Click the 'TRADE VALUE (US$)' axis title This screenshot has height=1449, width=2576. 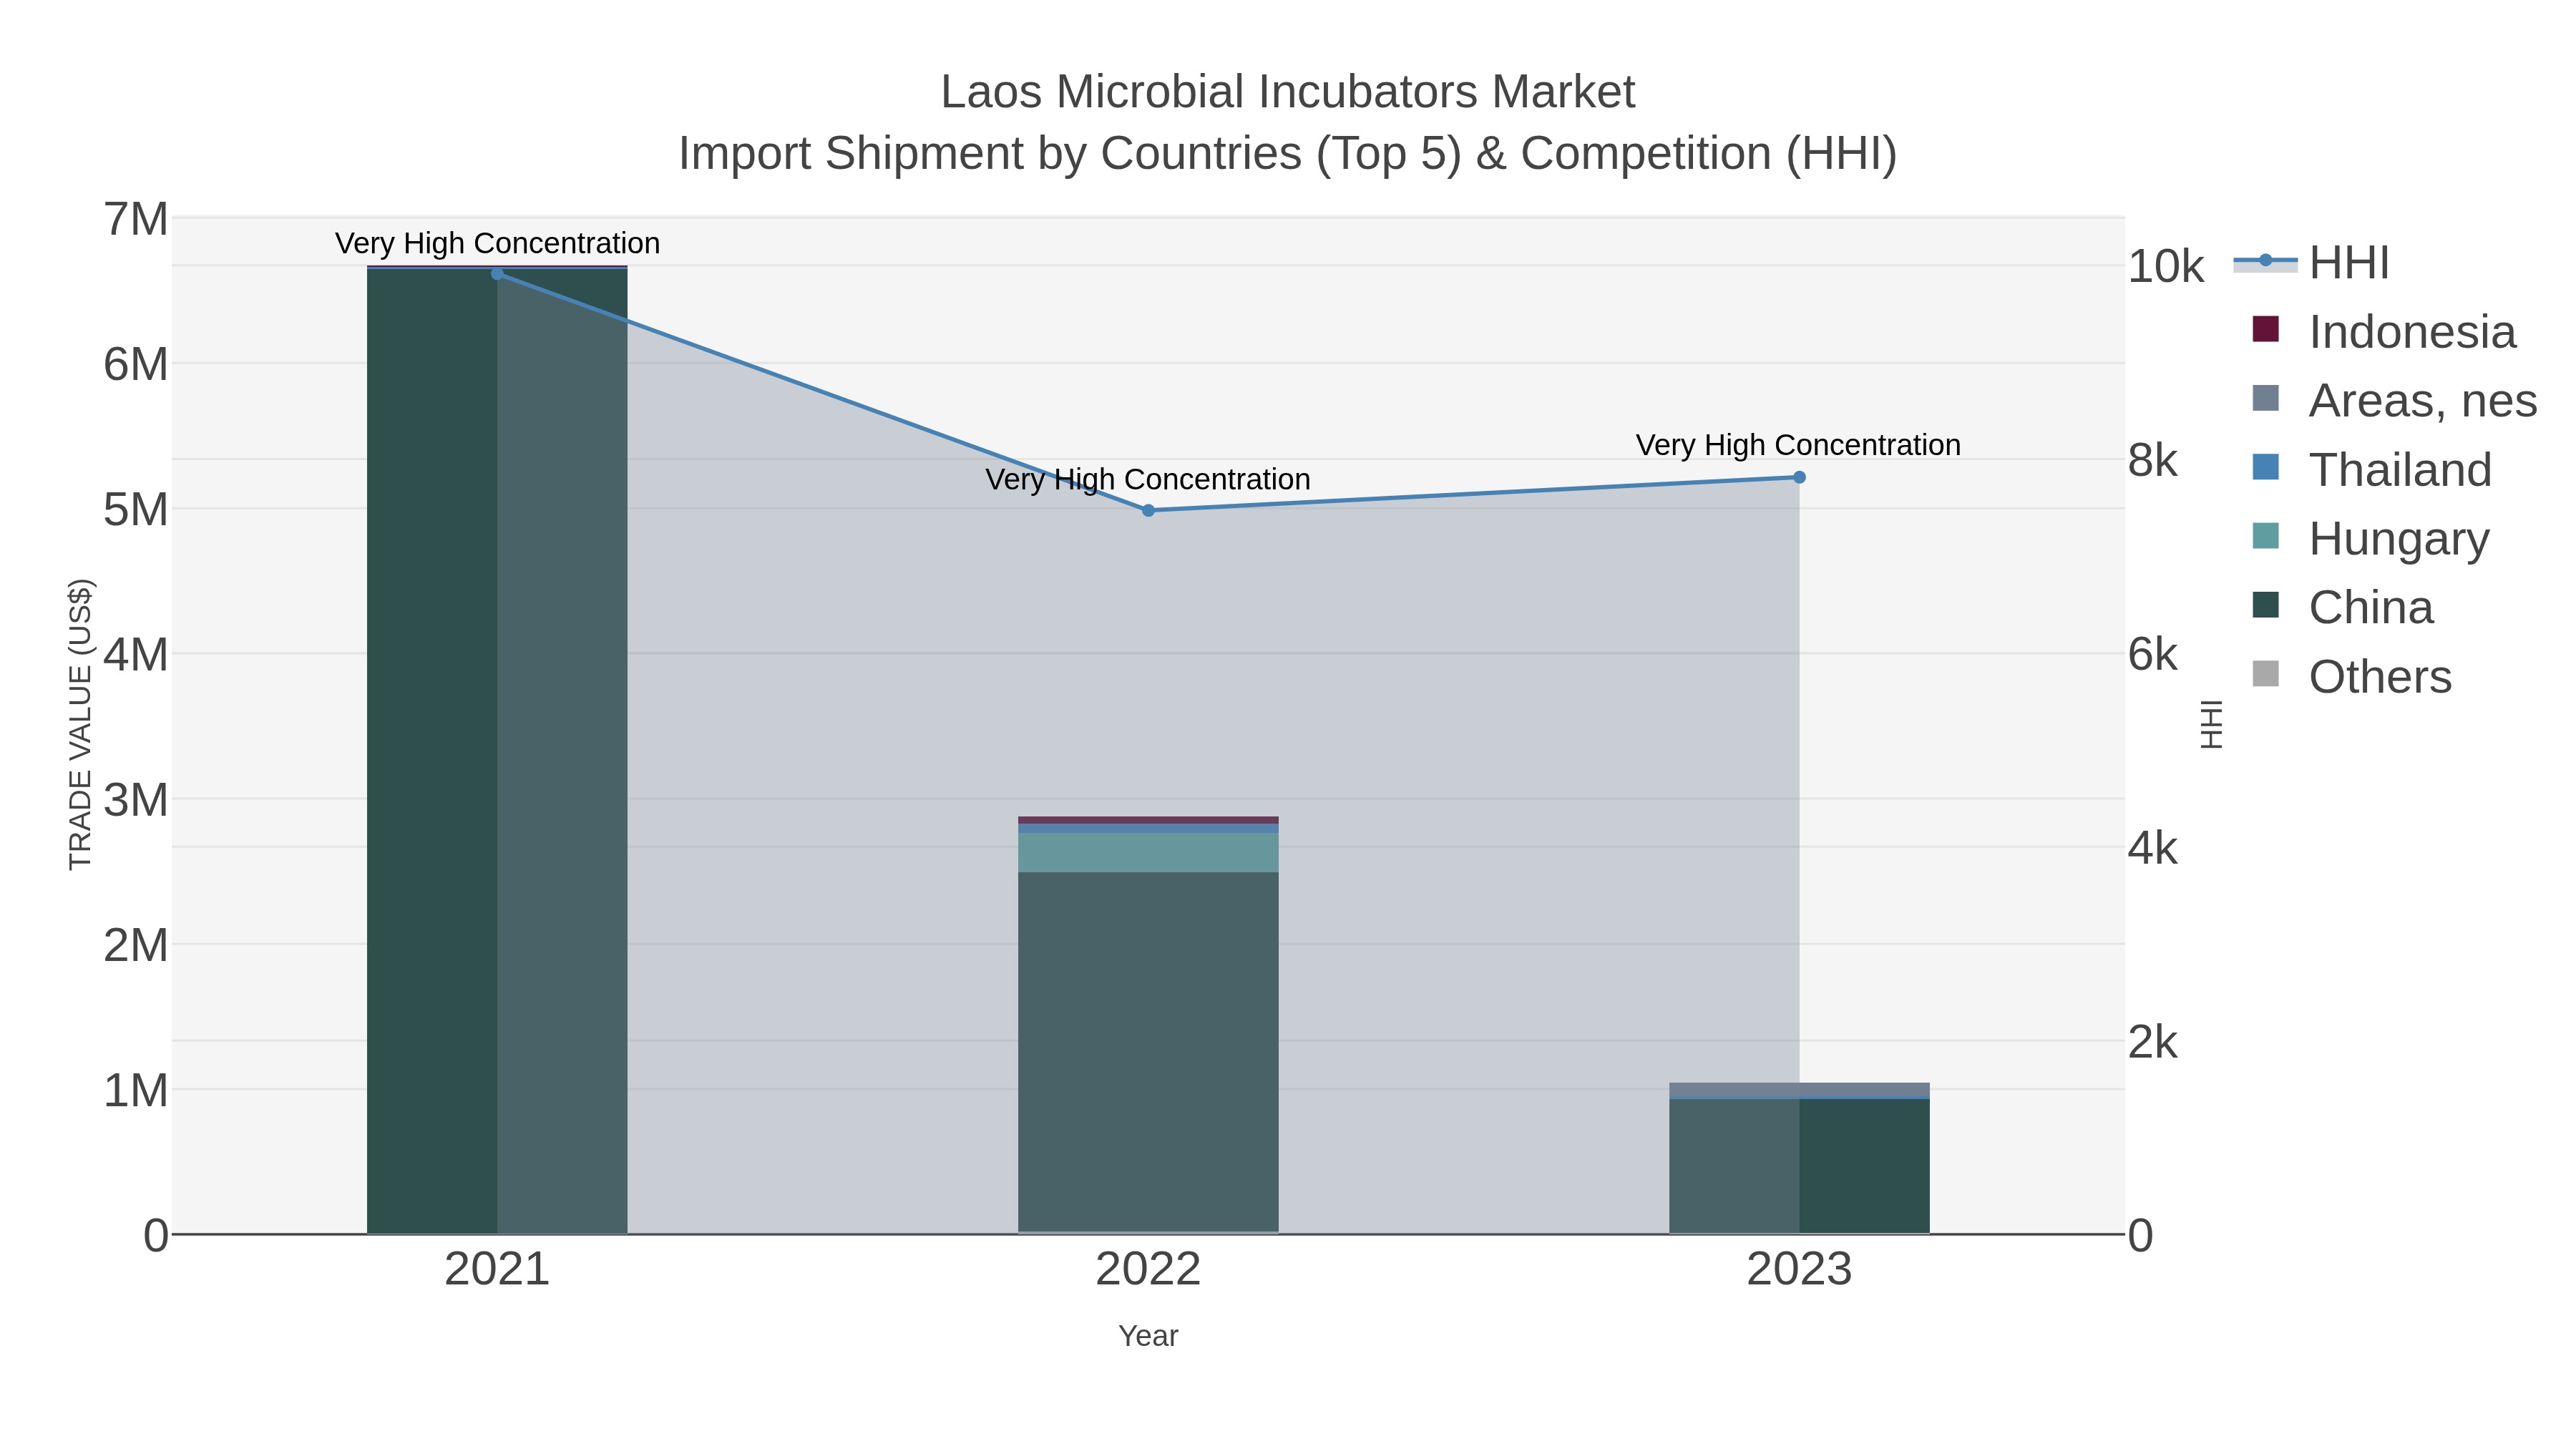pos(80,724)
